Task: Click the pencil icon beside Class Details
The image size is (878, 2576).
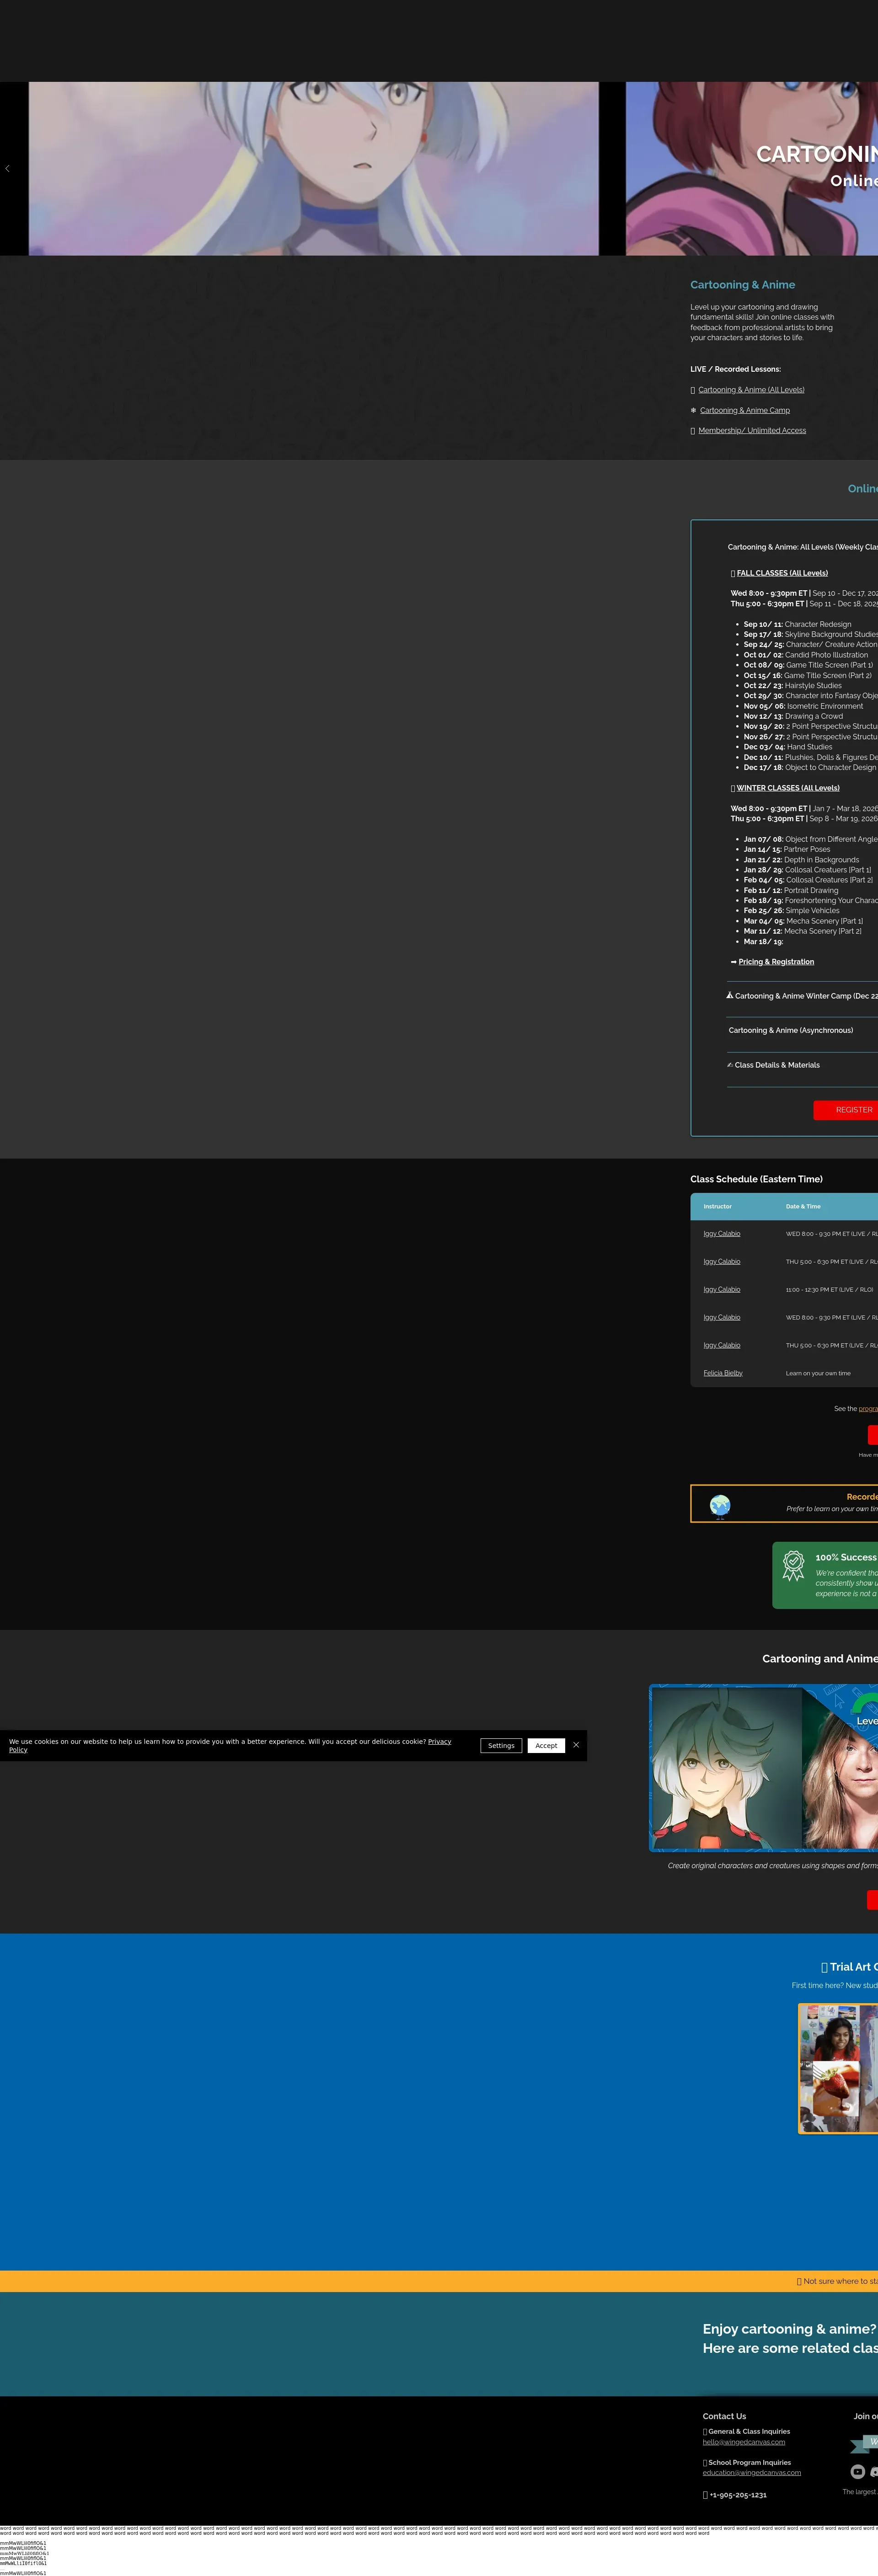Action: tap(730, 1065)
